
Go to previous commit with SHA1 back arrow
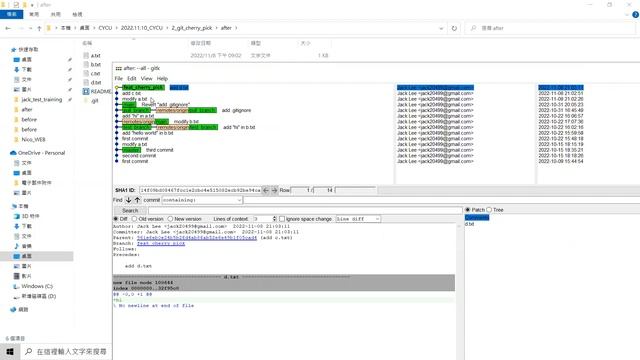pyautogui.click(x=266, y=190)
